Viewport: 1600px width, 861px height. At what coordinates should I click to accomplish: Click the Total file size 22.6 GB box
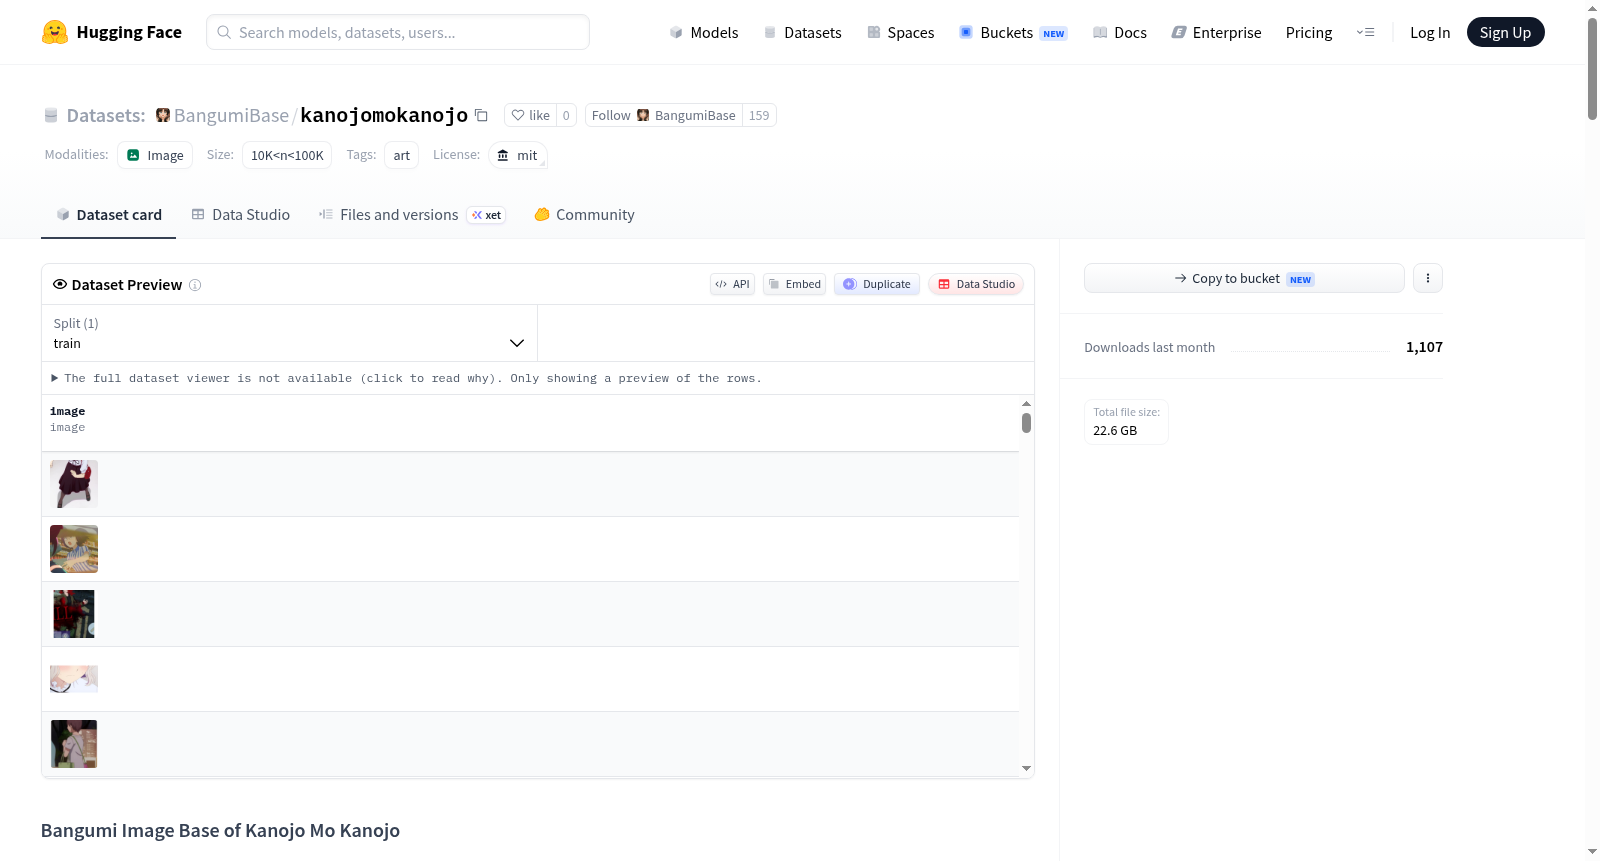click(1126, 421)
